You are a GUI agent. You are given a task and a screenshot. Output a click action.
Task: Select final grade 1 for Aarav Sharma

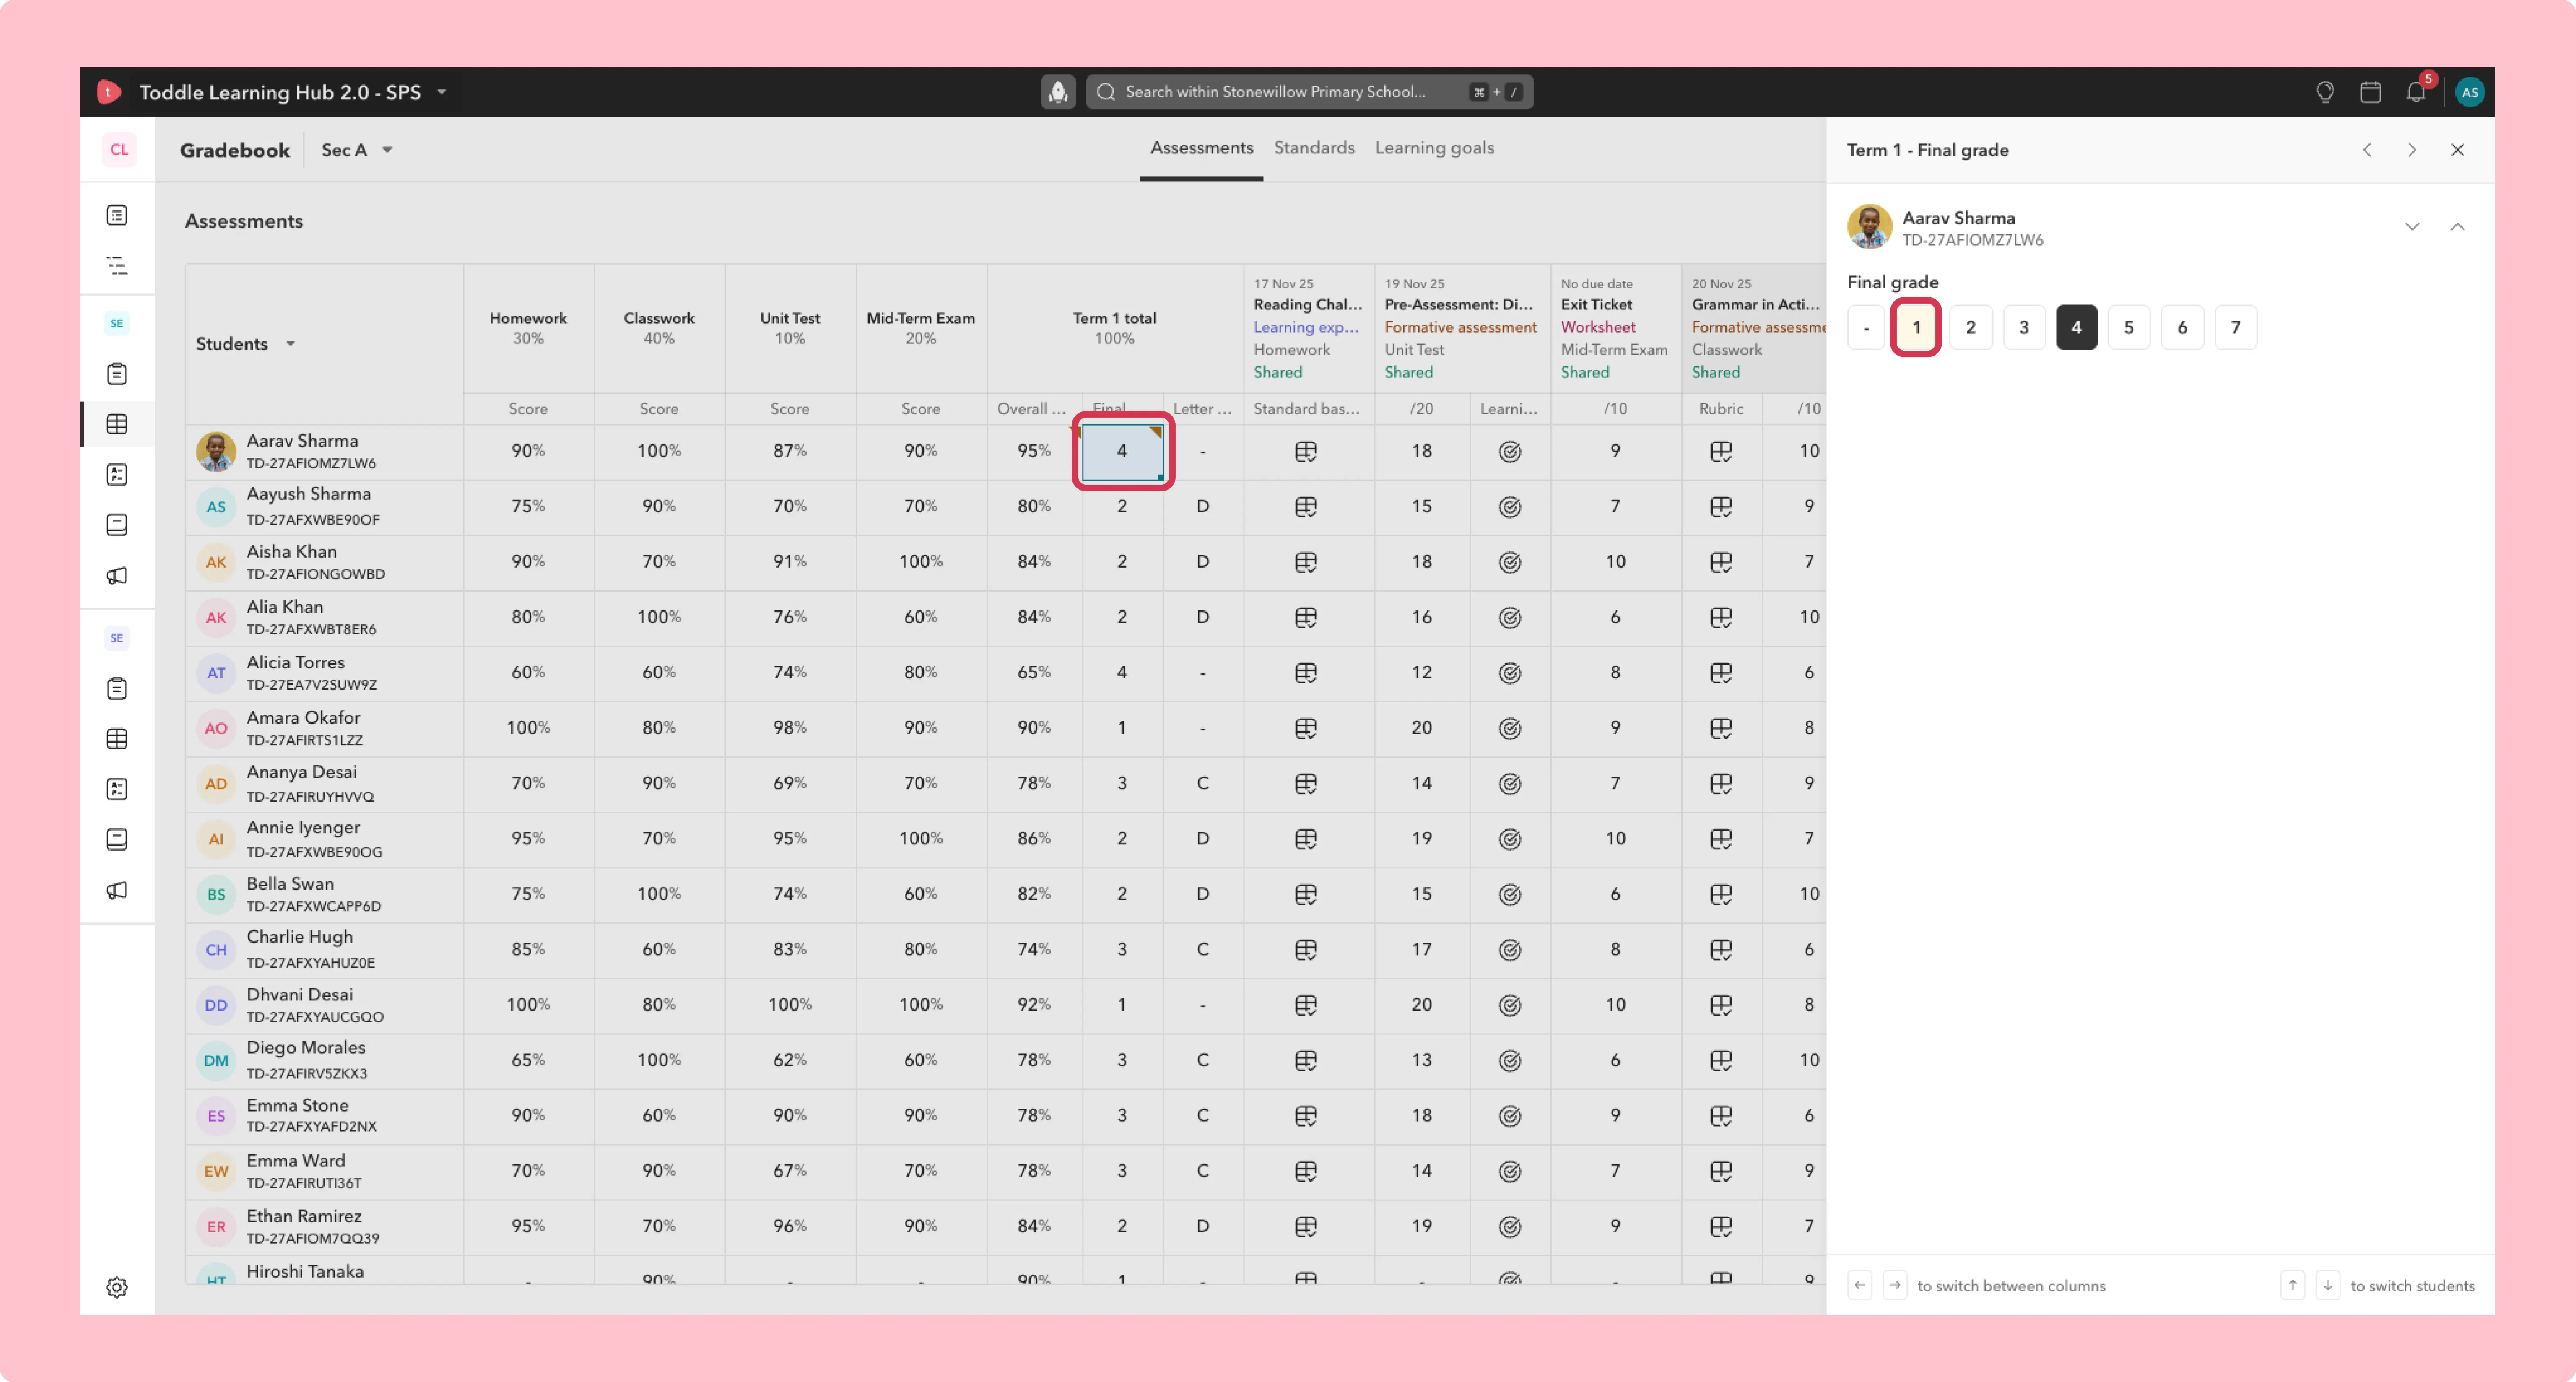coord(1916,327)
